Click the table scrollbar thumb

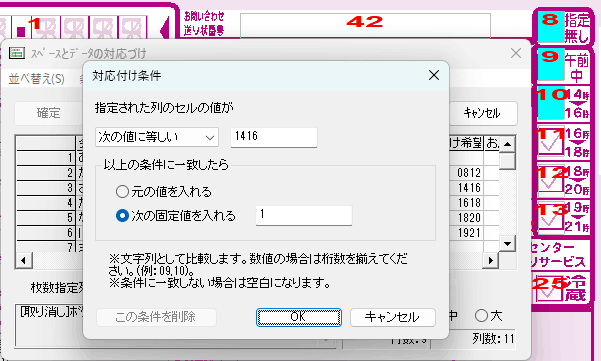[507, 161]
